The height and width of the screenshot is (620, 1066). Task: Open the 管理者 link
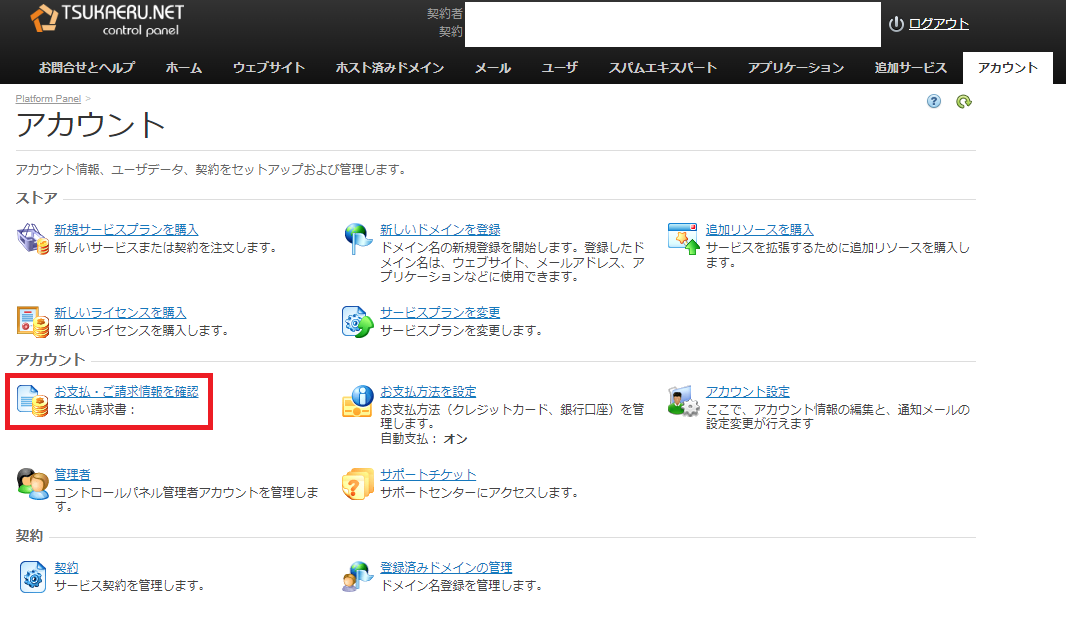coord(72,475)
